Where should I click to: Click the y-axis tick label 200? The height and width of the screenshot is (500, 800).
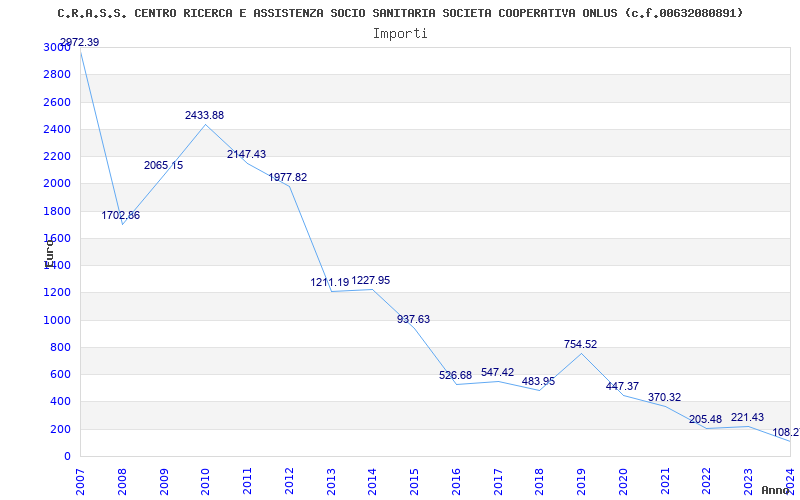[x=60, y=429]
